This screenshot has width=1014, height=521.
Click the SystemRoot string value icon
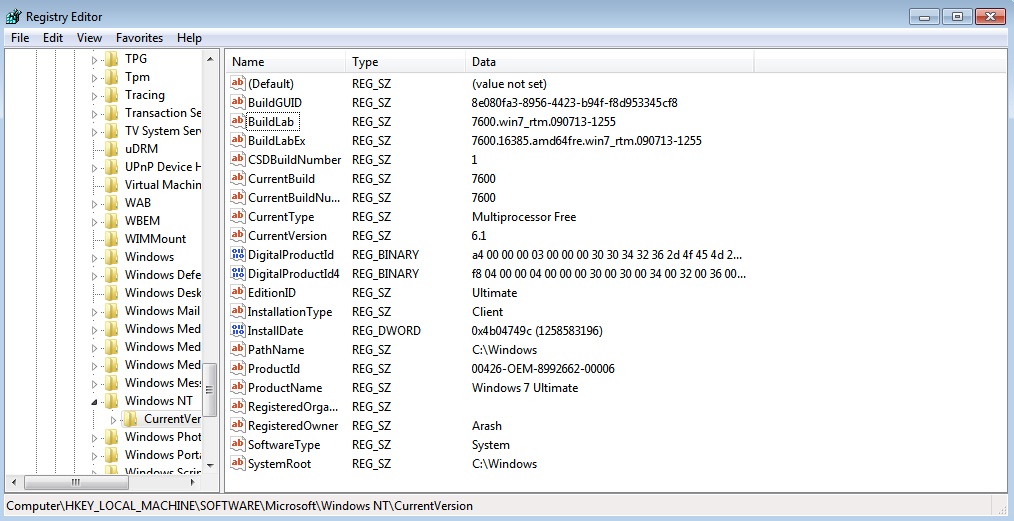238,463
